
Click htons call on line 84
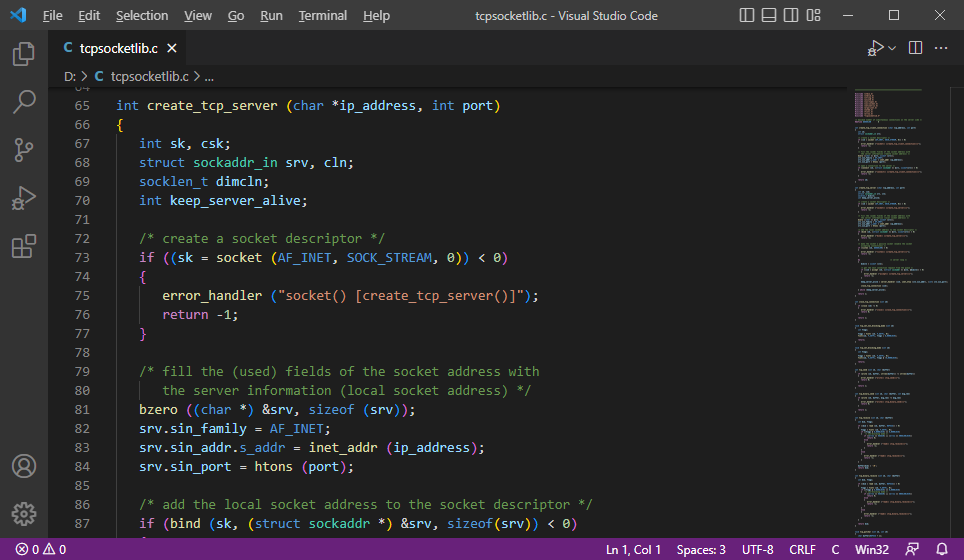(x=274, y=467)
